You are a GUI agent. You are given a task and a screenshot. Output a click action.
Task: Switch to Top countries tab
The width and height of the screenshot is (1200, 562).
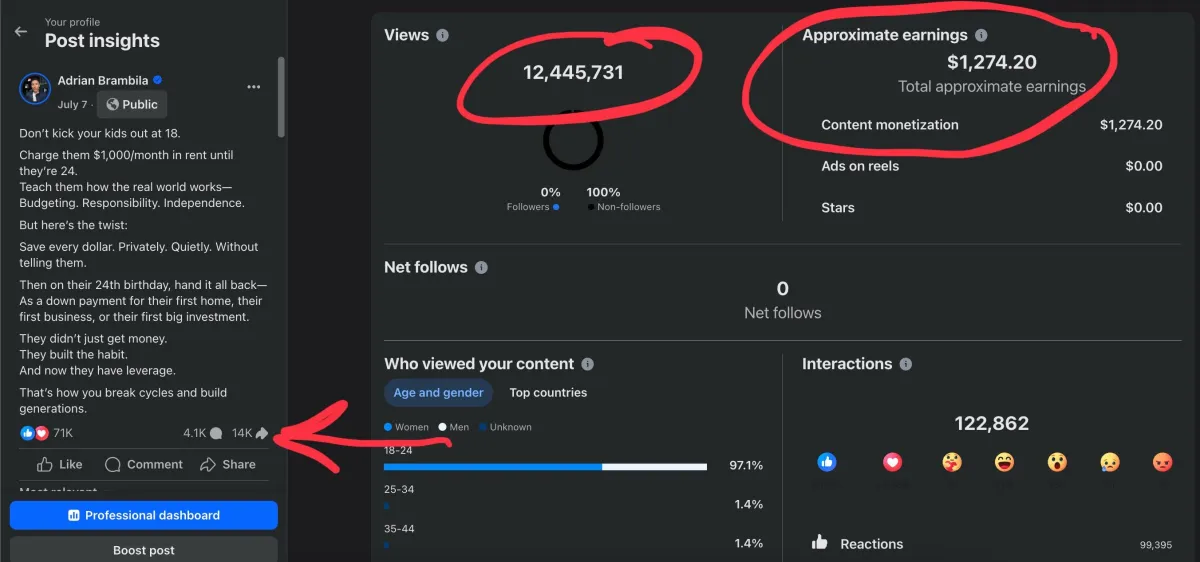coord(548,393)
